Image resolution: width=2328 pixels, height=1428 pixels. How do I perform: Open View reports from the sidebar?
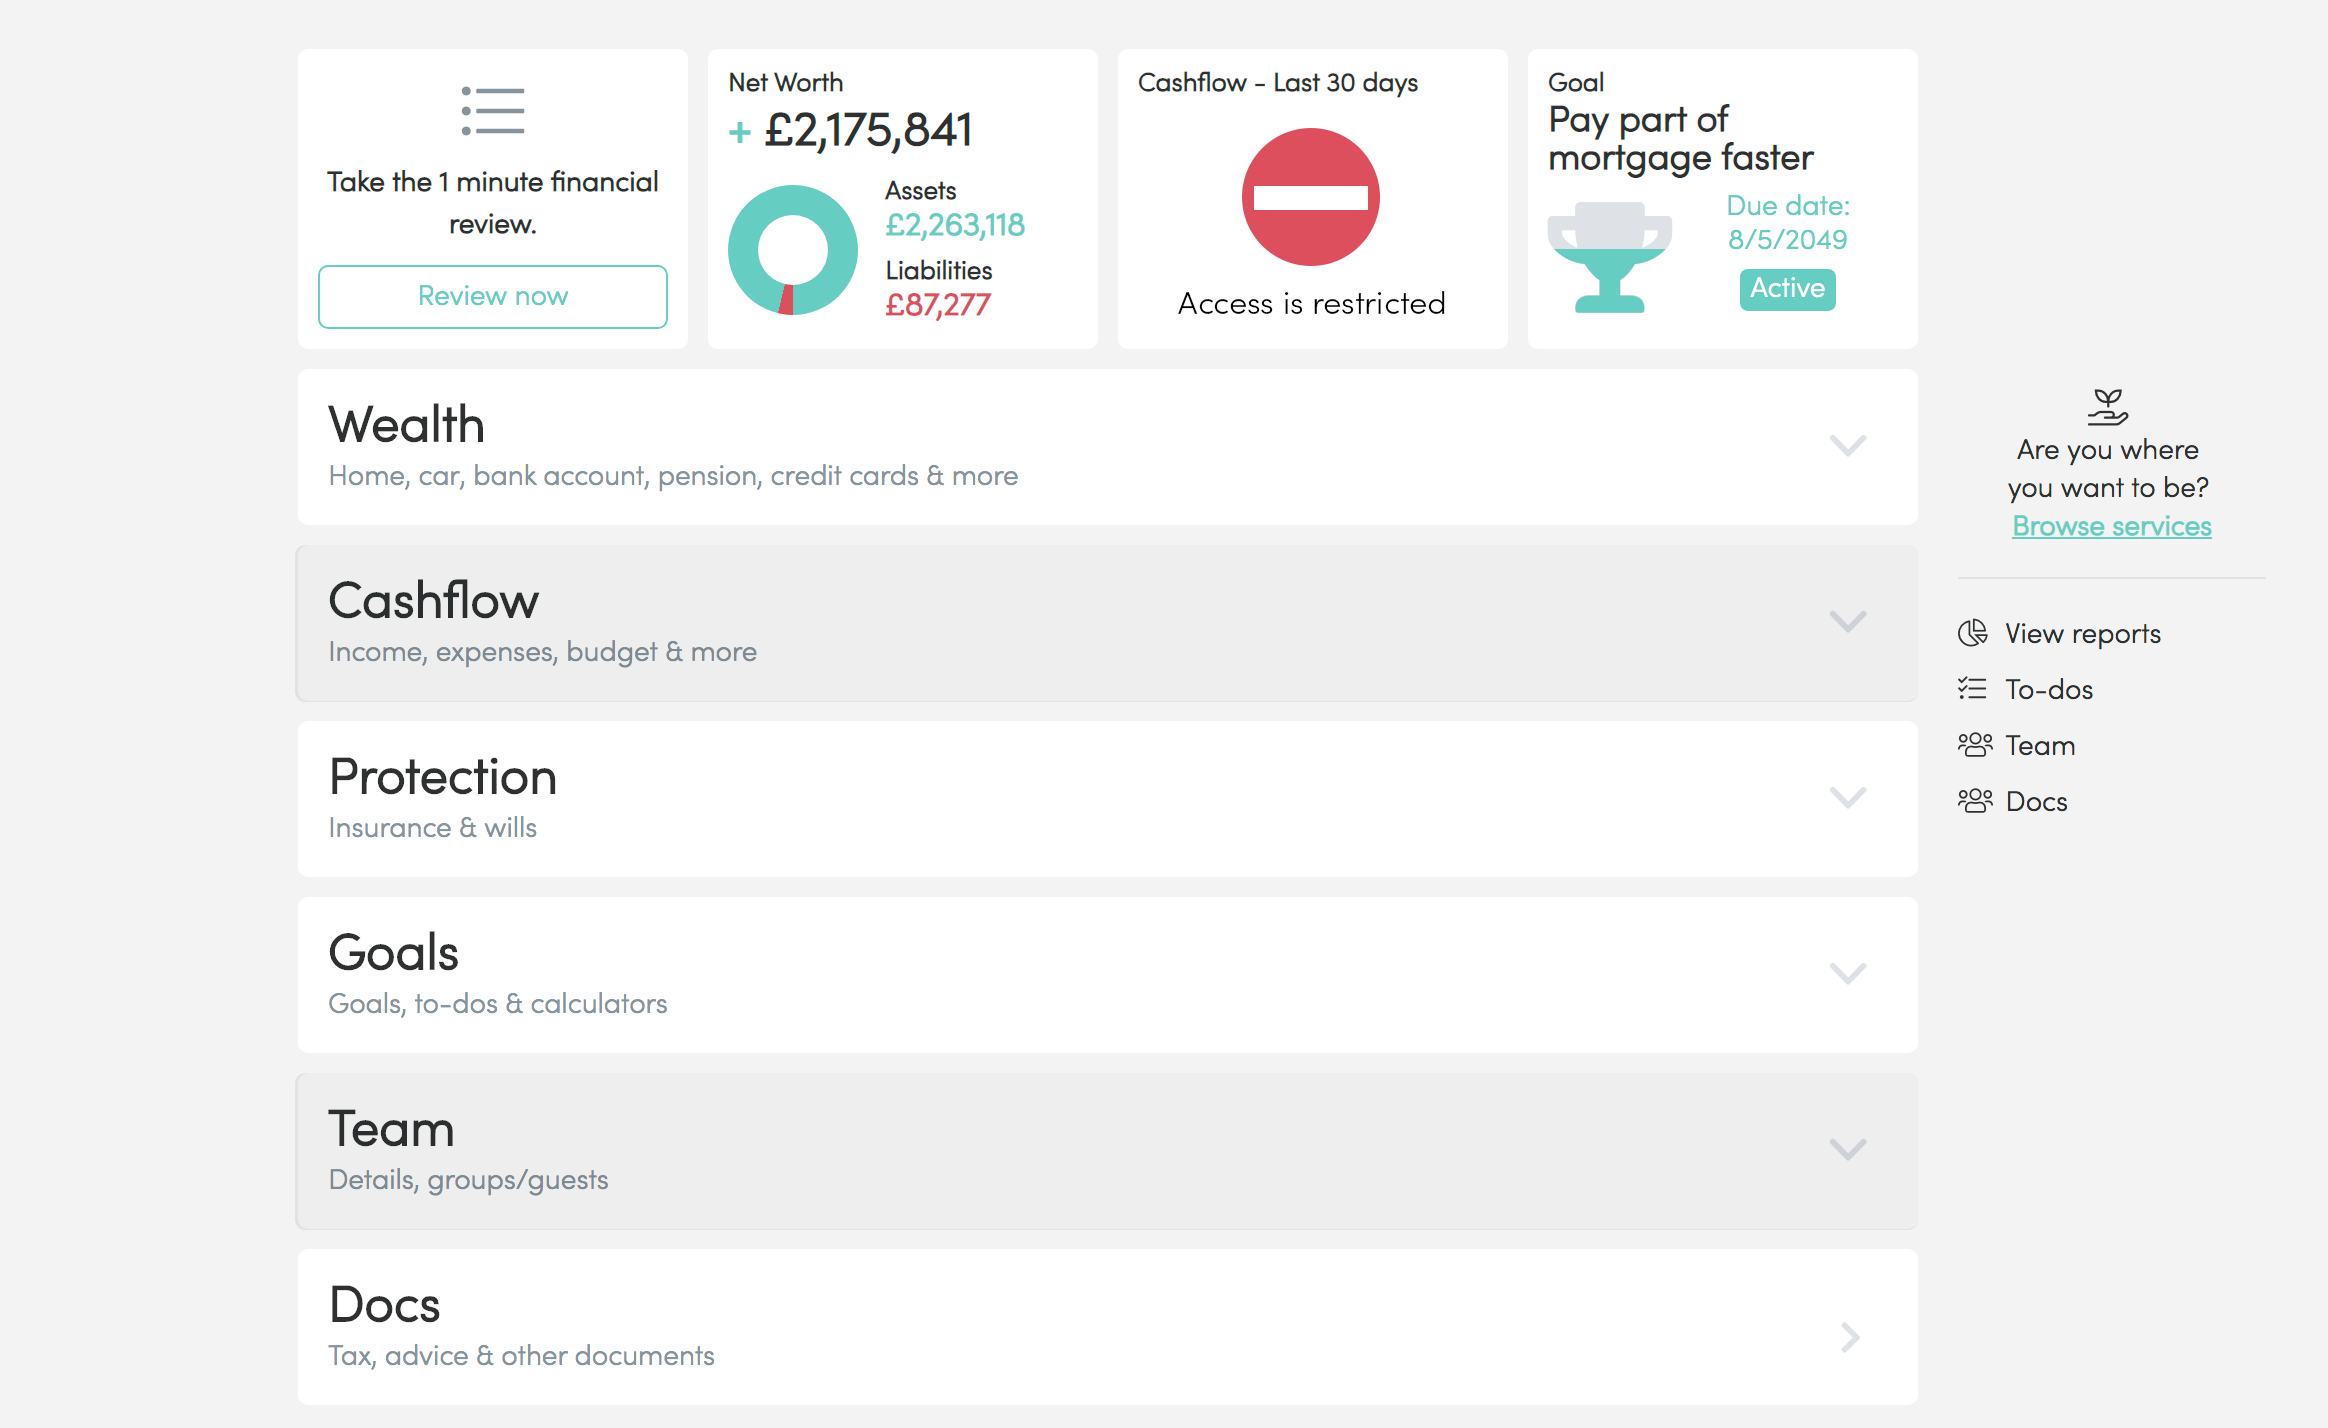[2083, 634]
